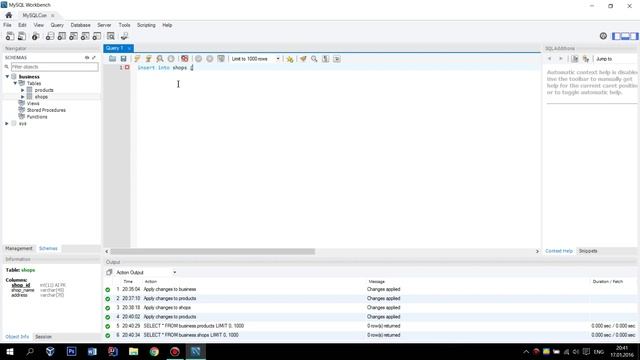640x360 pixels.
Task: Open the Scripting menu
Action: tap(146, 25)
